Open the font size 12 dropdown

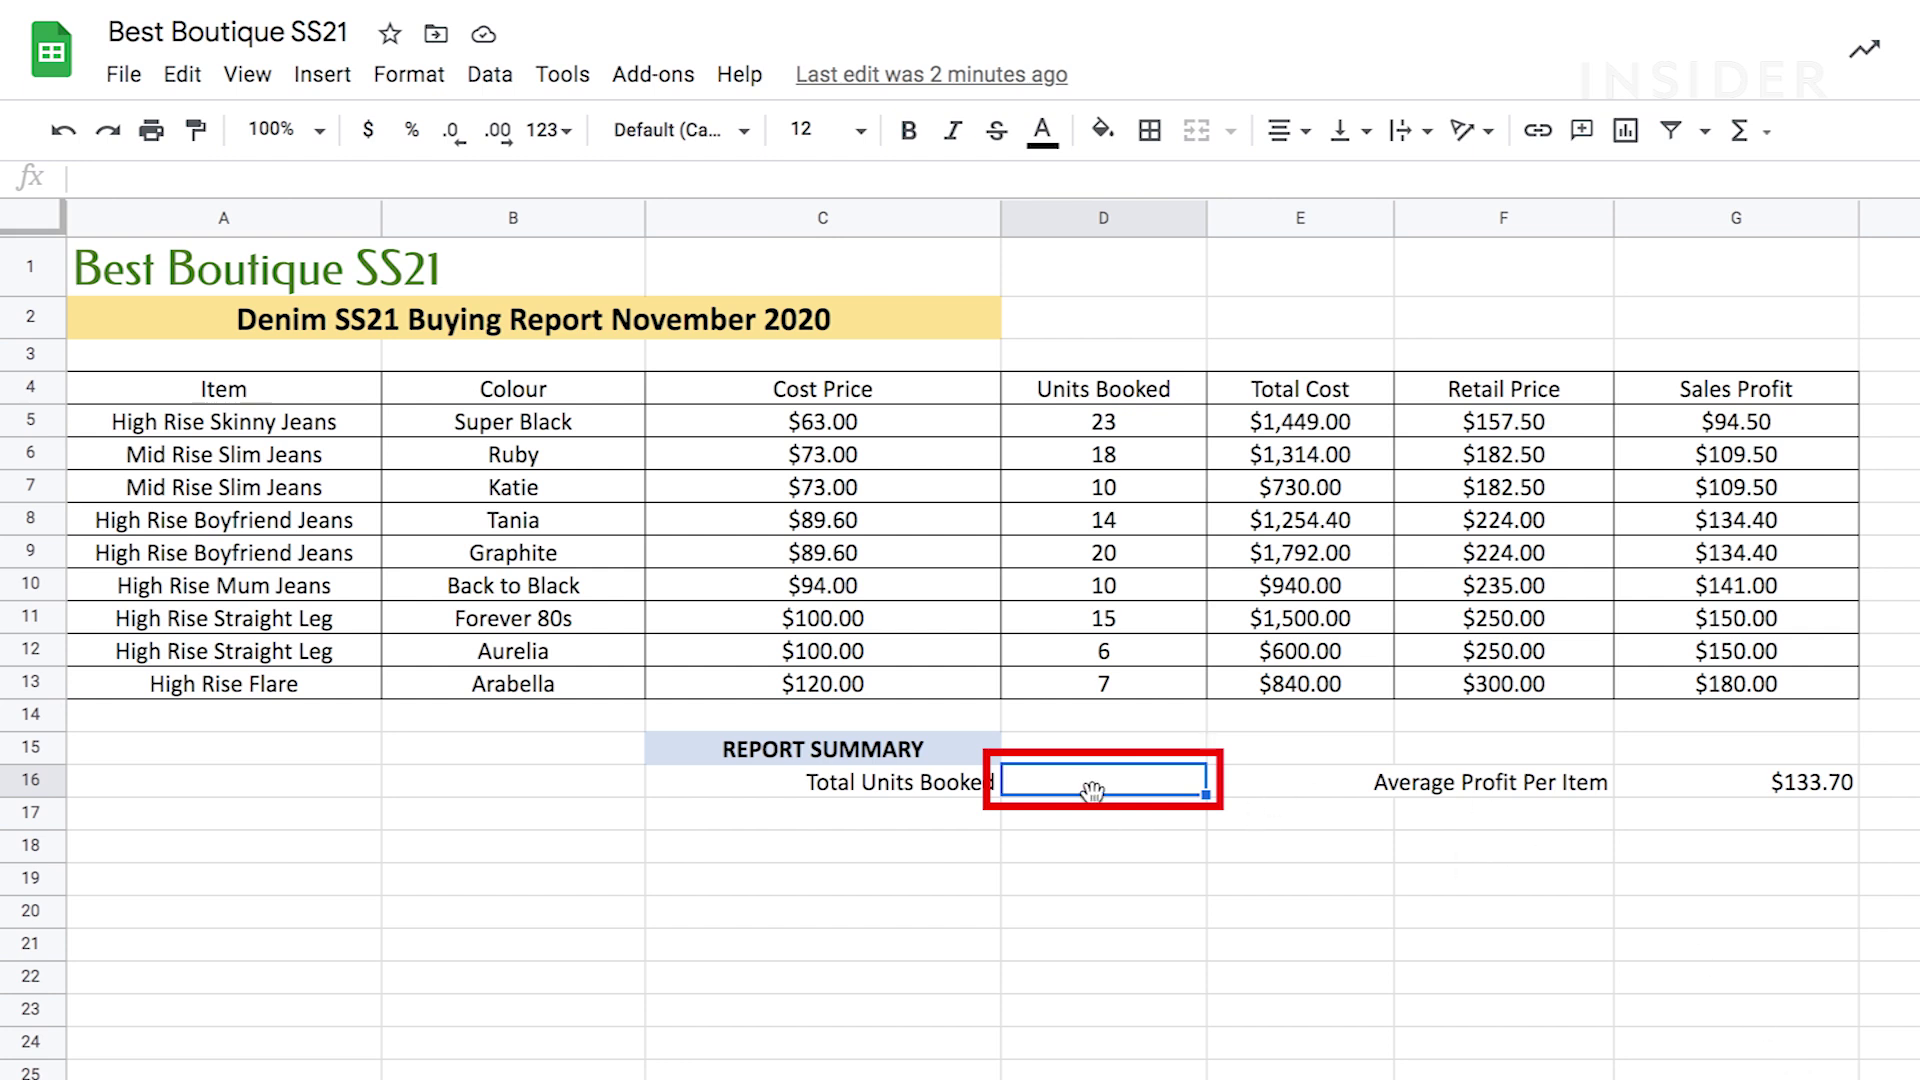tap(828, 130)
